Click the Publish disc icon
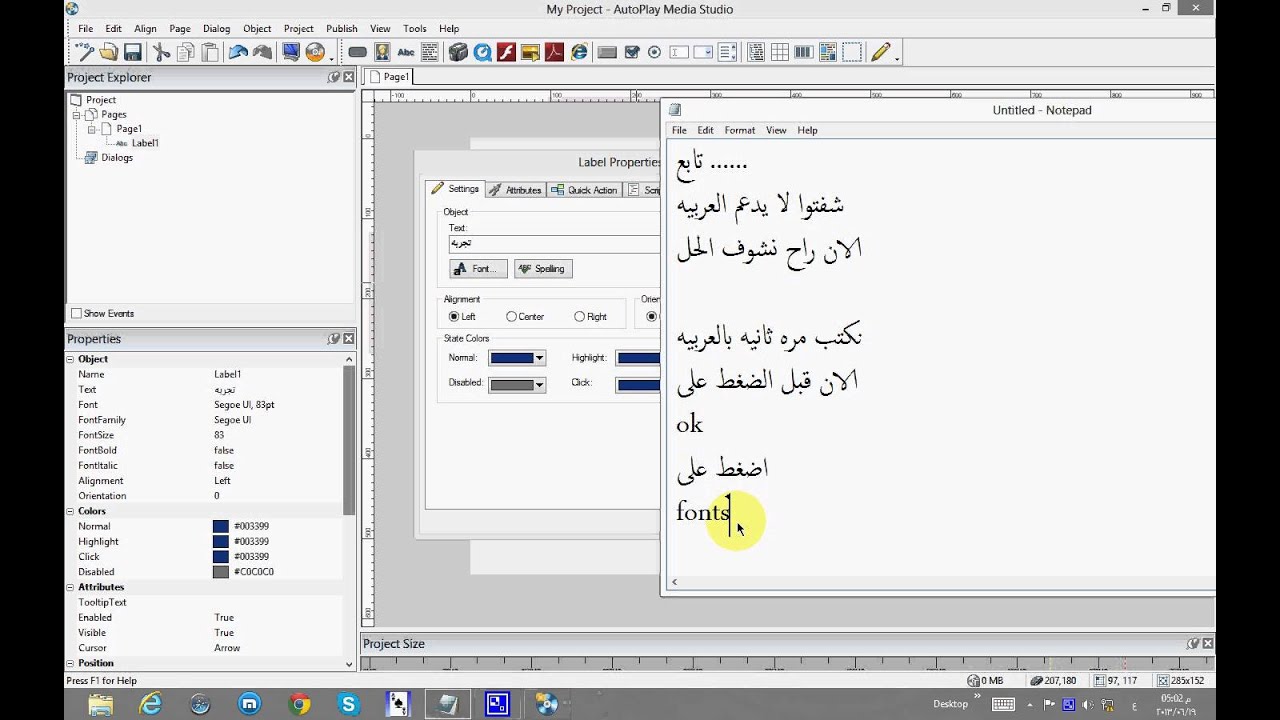The height and width of the screenshot is (720, 1280). point(315,52)
